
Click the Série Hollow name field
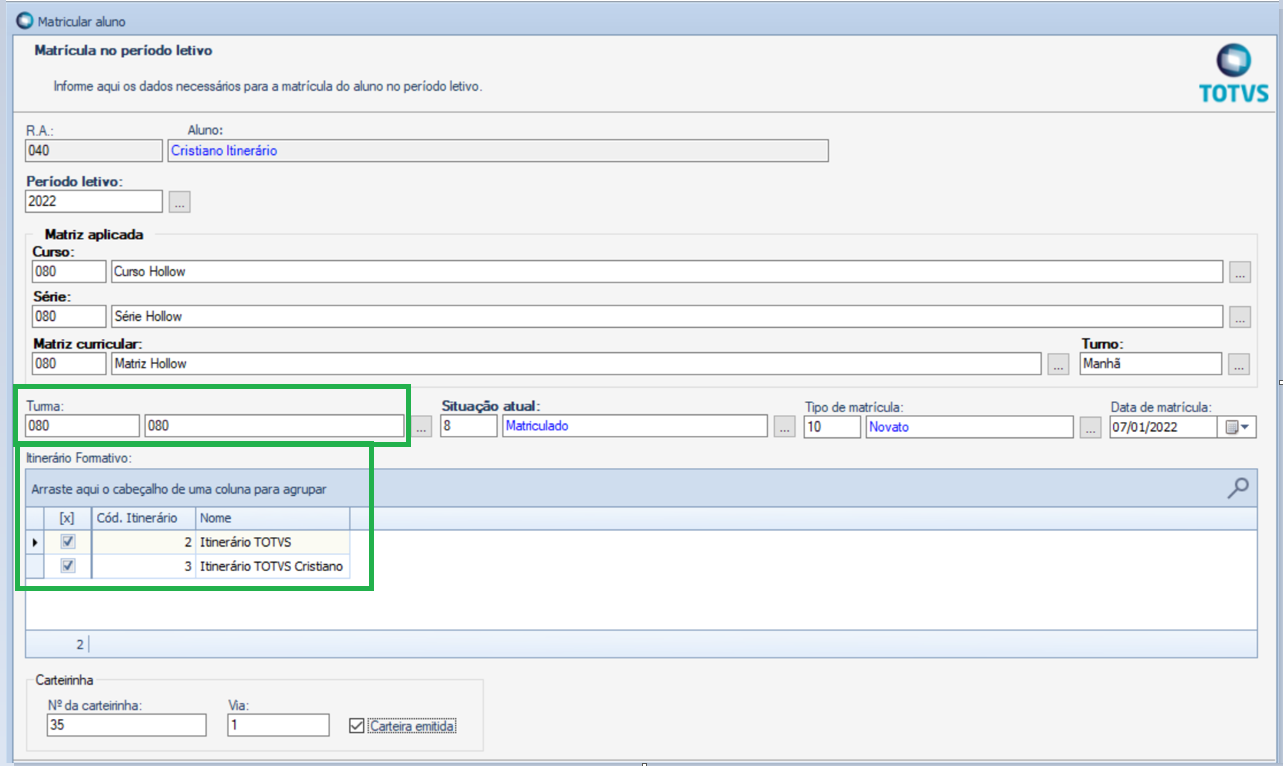coord(667,316)
